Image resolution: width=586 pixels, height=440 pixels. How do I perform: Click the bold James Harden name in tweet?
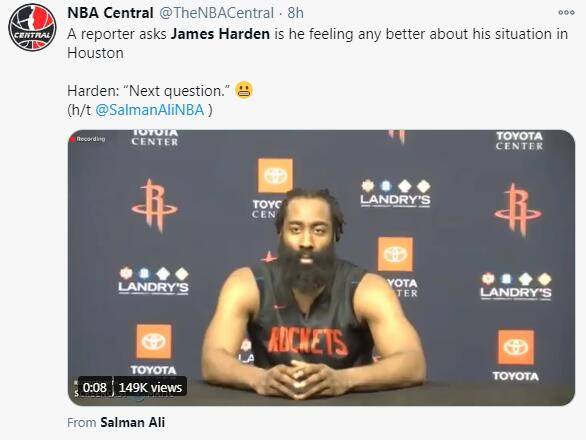coord(220,34)
